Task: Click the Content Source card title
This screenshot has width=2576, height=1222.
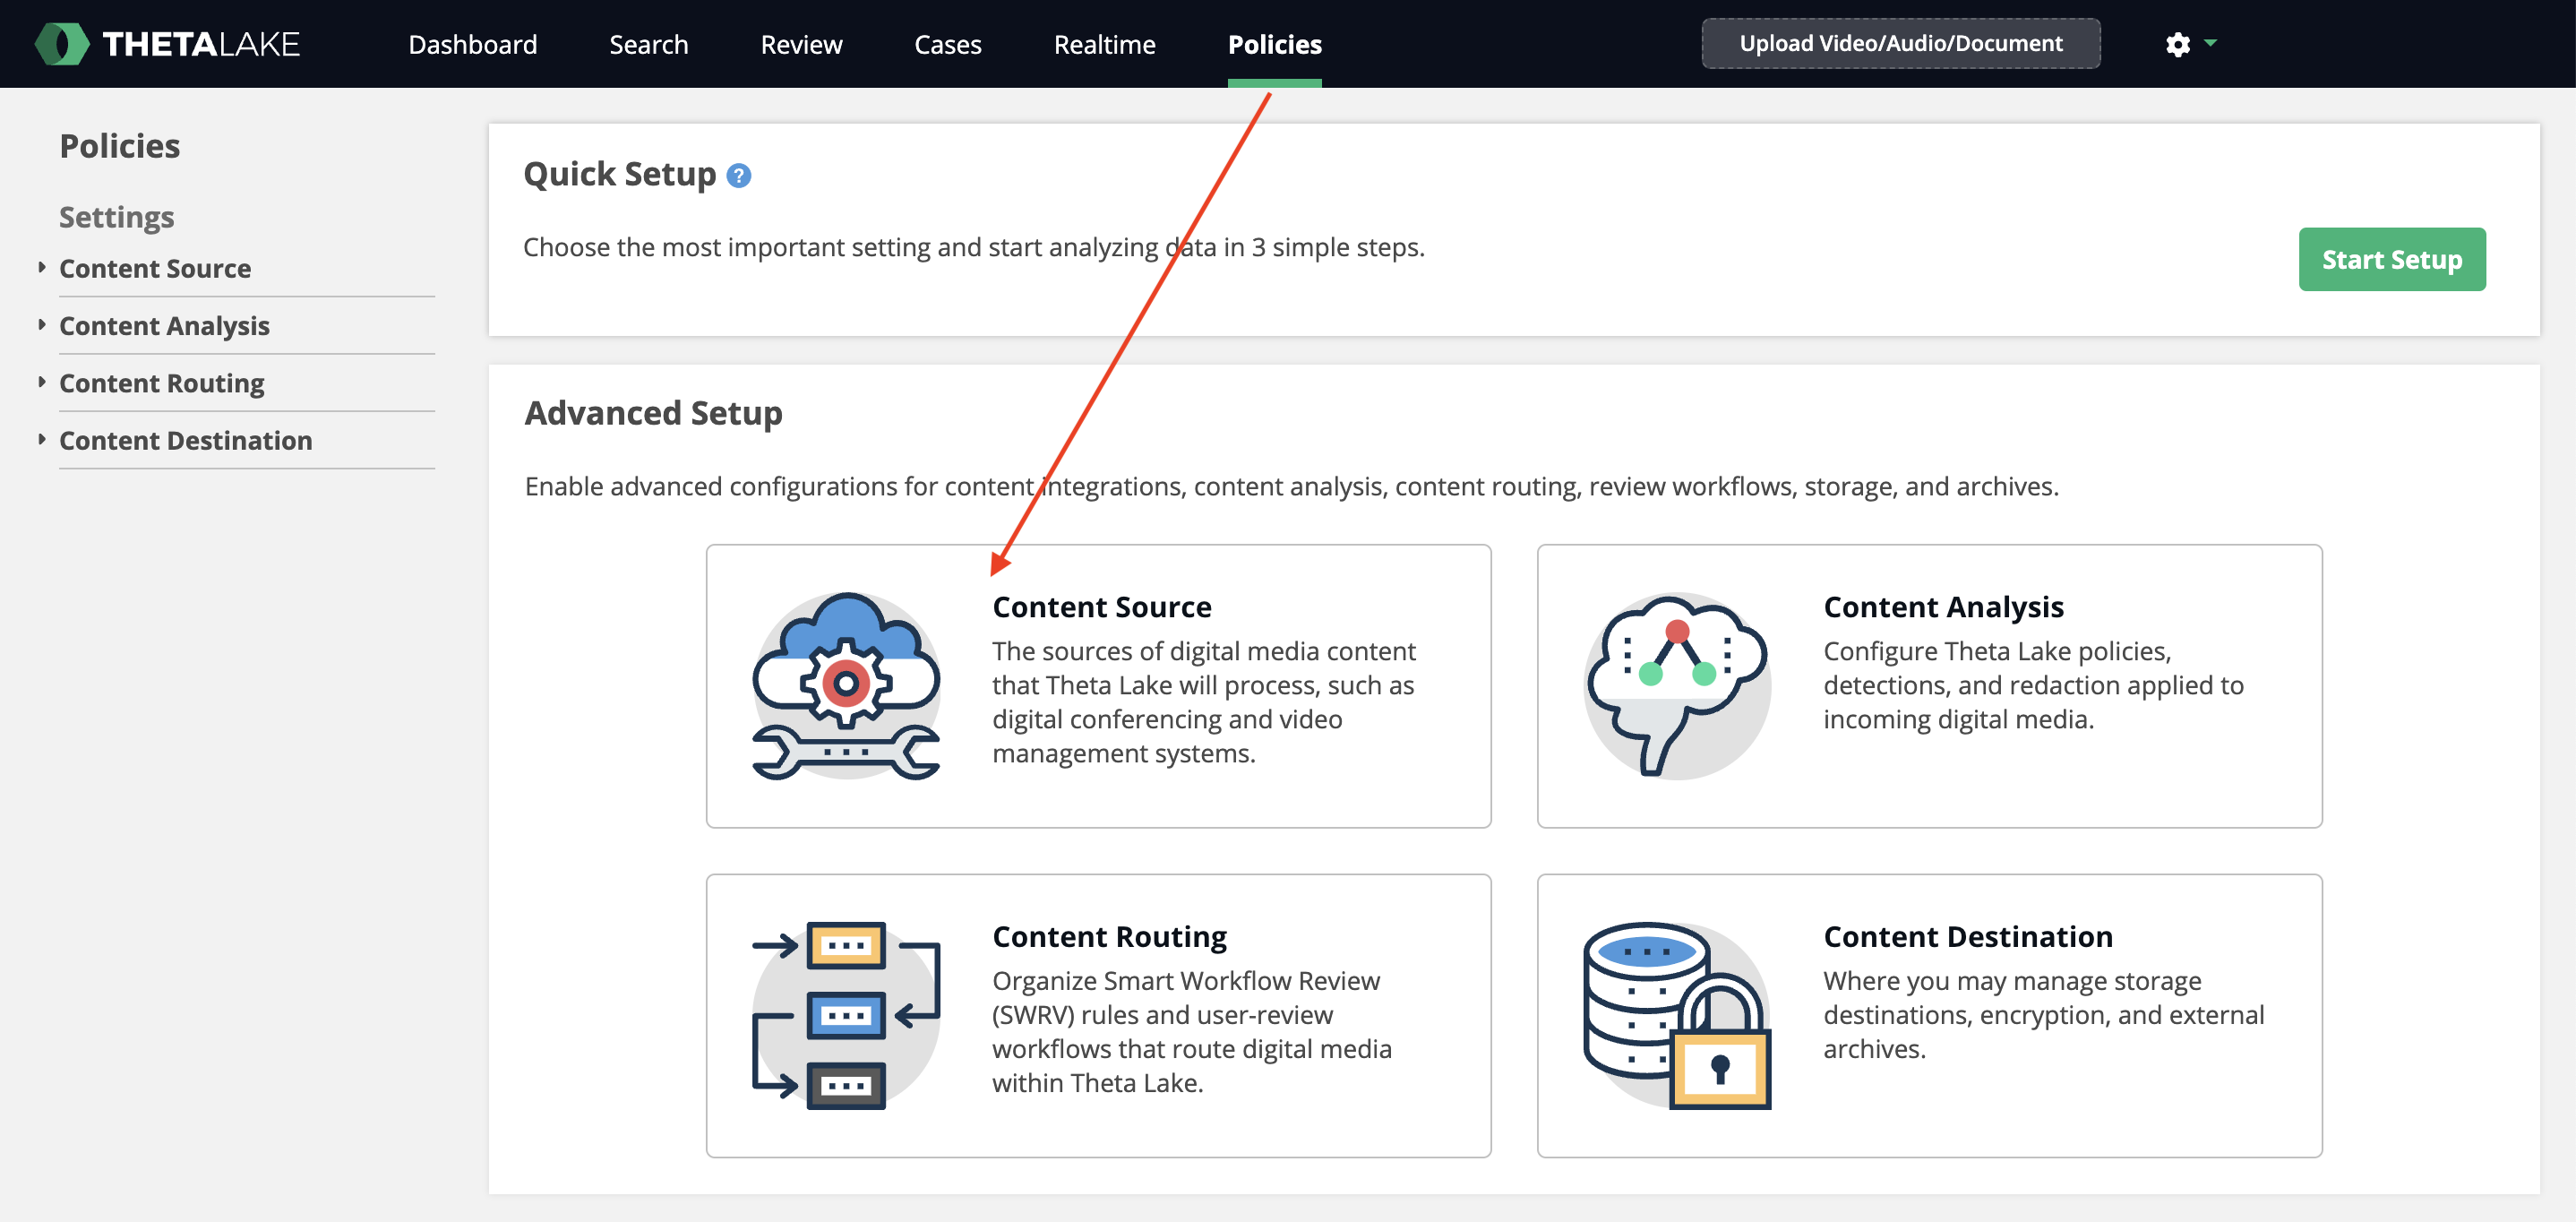Action: tap(1101, 607)
